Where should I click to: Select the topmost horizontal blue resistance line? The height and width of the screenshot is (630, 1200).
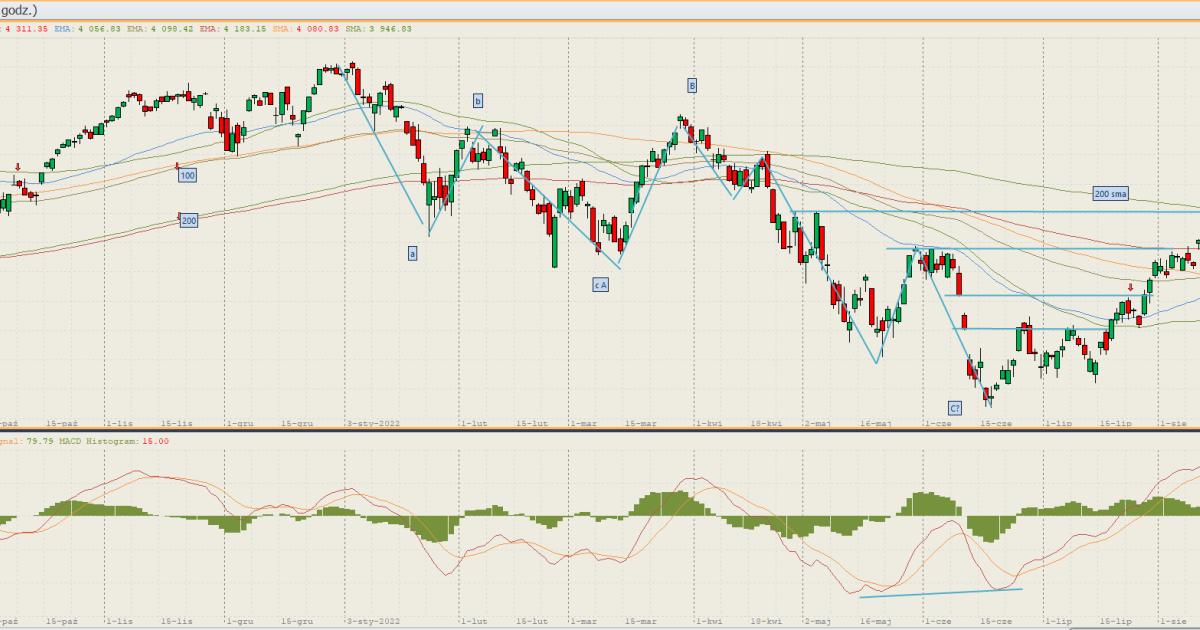[x=1000, y=212]
